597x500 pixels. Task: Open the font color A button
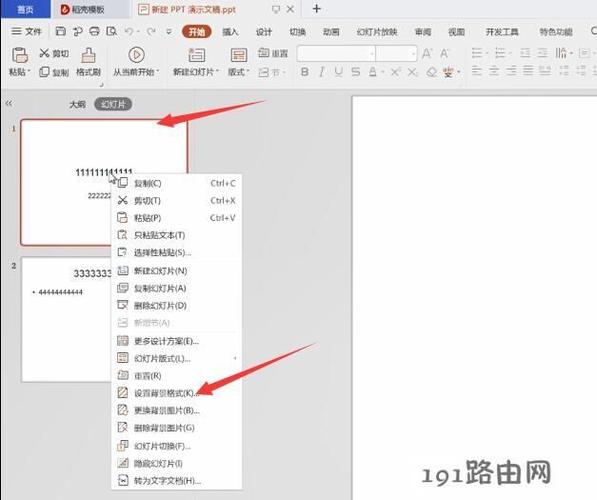[373, 72]
